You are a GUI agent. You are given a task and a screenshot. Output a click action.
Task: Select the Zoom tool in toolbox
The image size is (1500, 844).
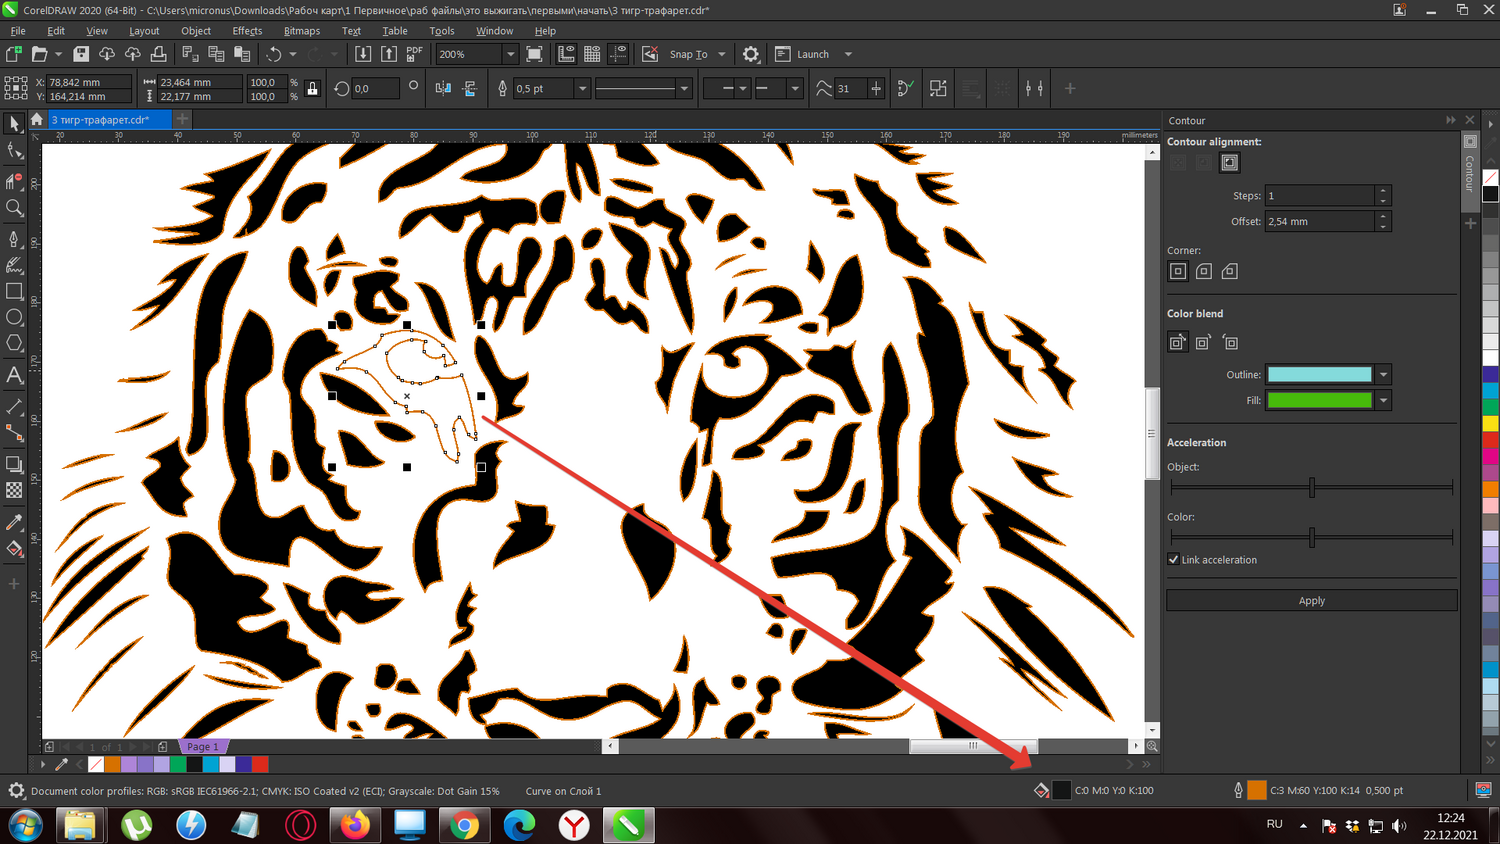pyautogui.click(x=14, y=208)
